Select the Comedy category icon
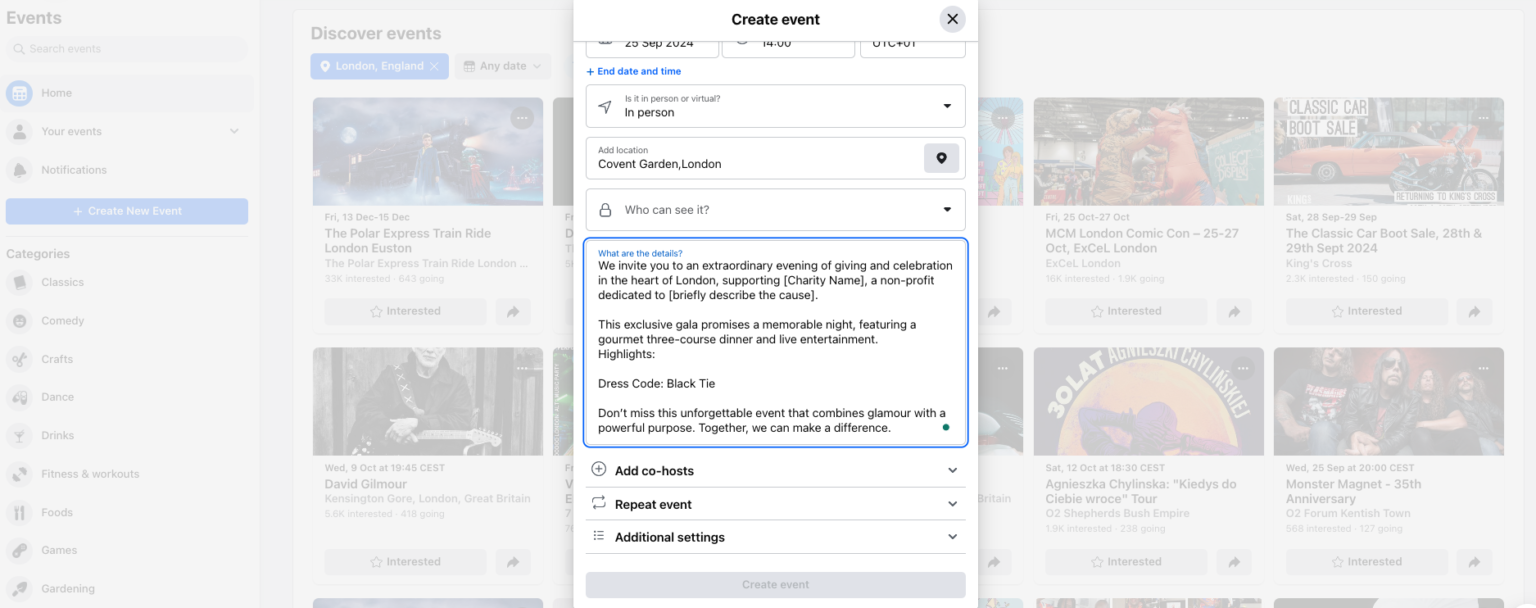This screenshot has height=608, width=1536. (19, 320)
